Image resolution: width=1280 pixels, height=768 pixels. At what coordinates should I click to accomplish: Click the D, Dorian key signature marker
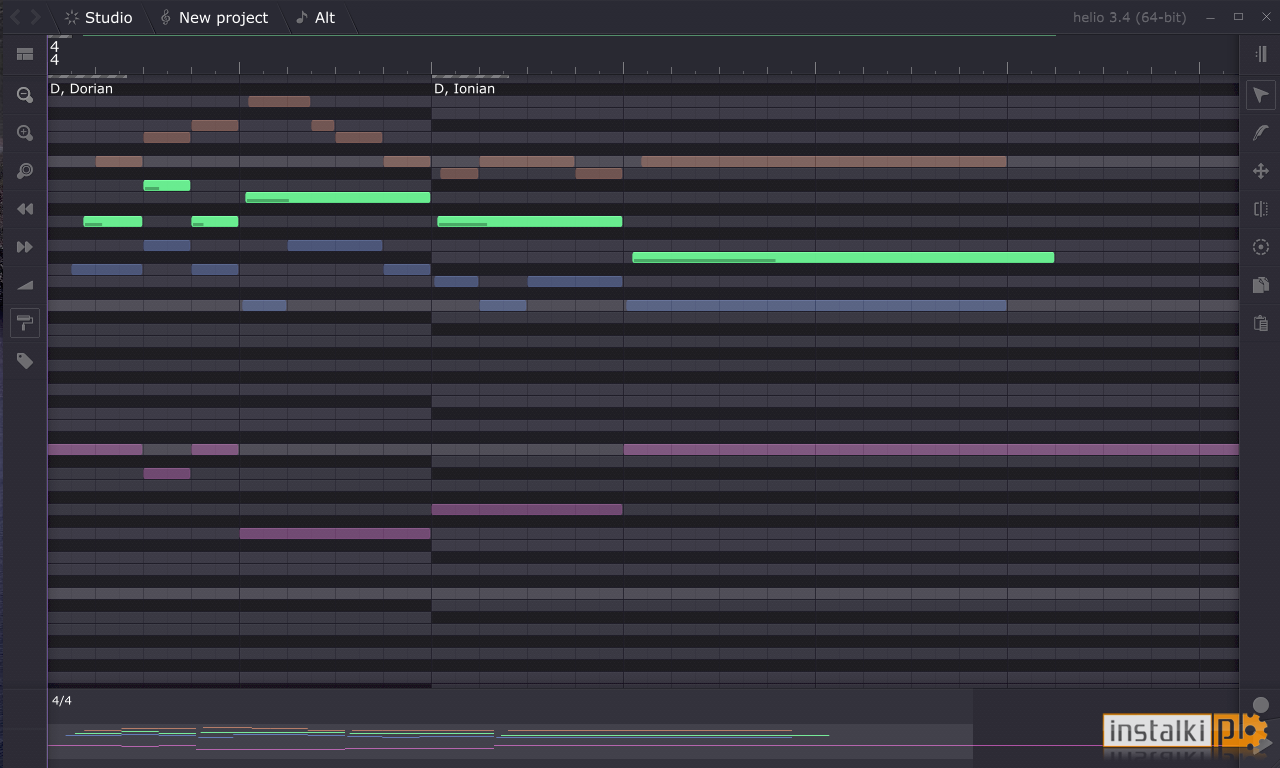[x=81, y=89]
